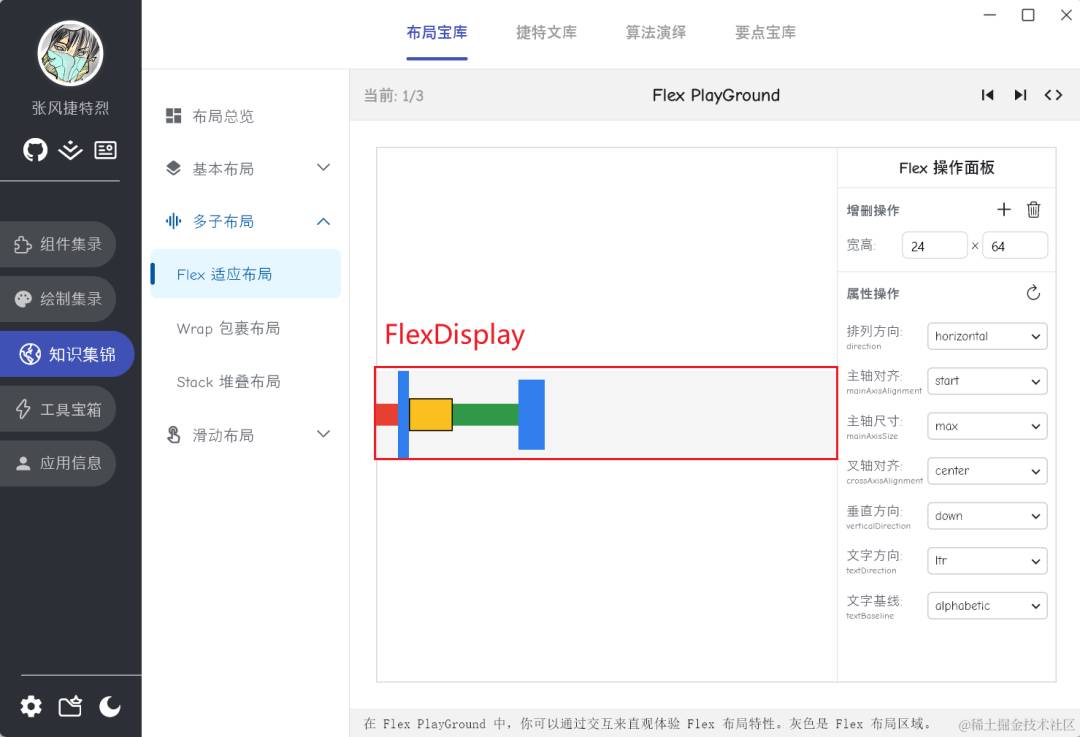Open the crossAxisAlignment center dropdown
The width and height of the screenshot is (1080, 737).
pos(987,471)
